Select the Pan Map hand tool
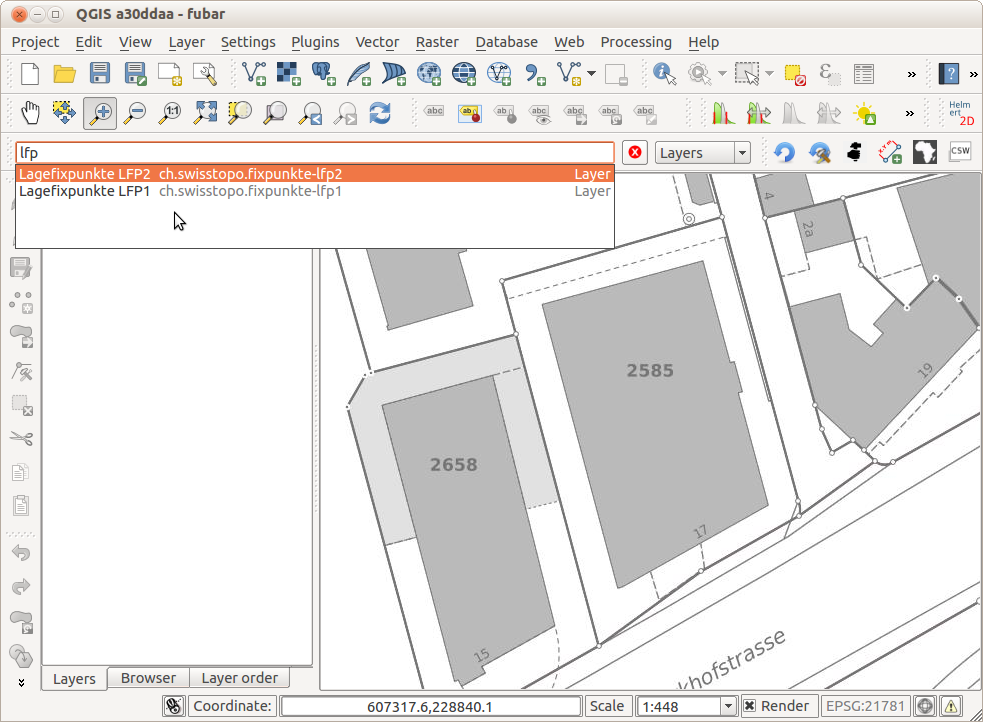 tap(30, 113)
